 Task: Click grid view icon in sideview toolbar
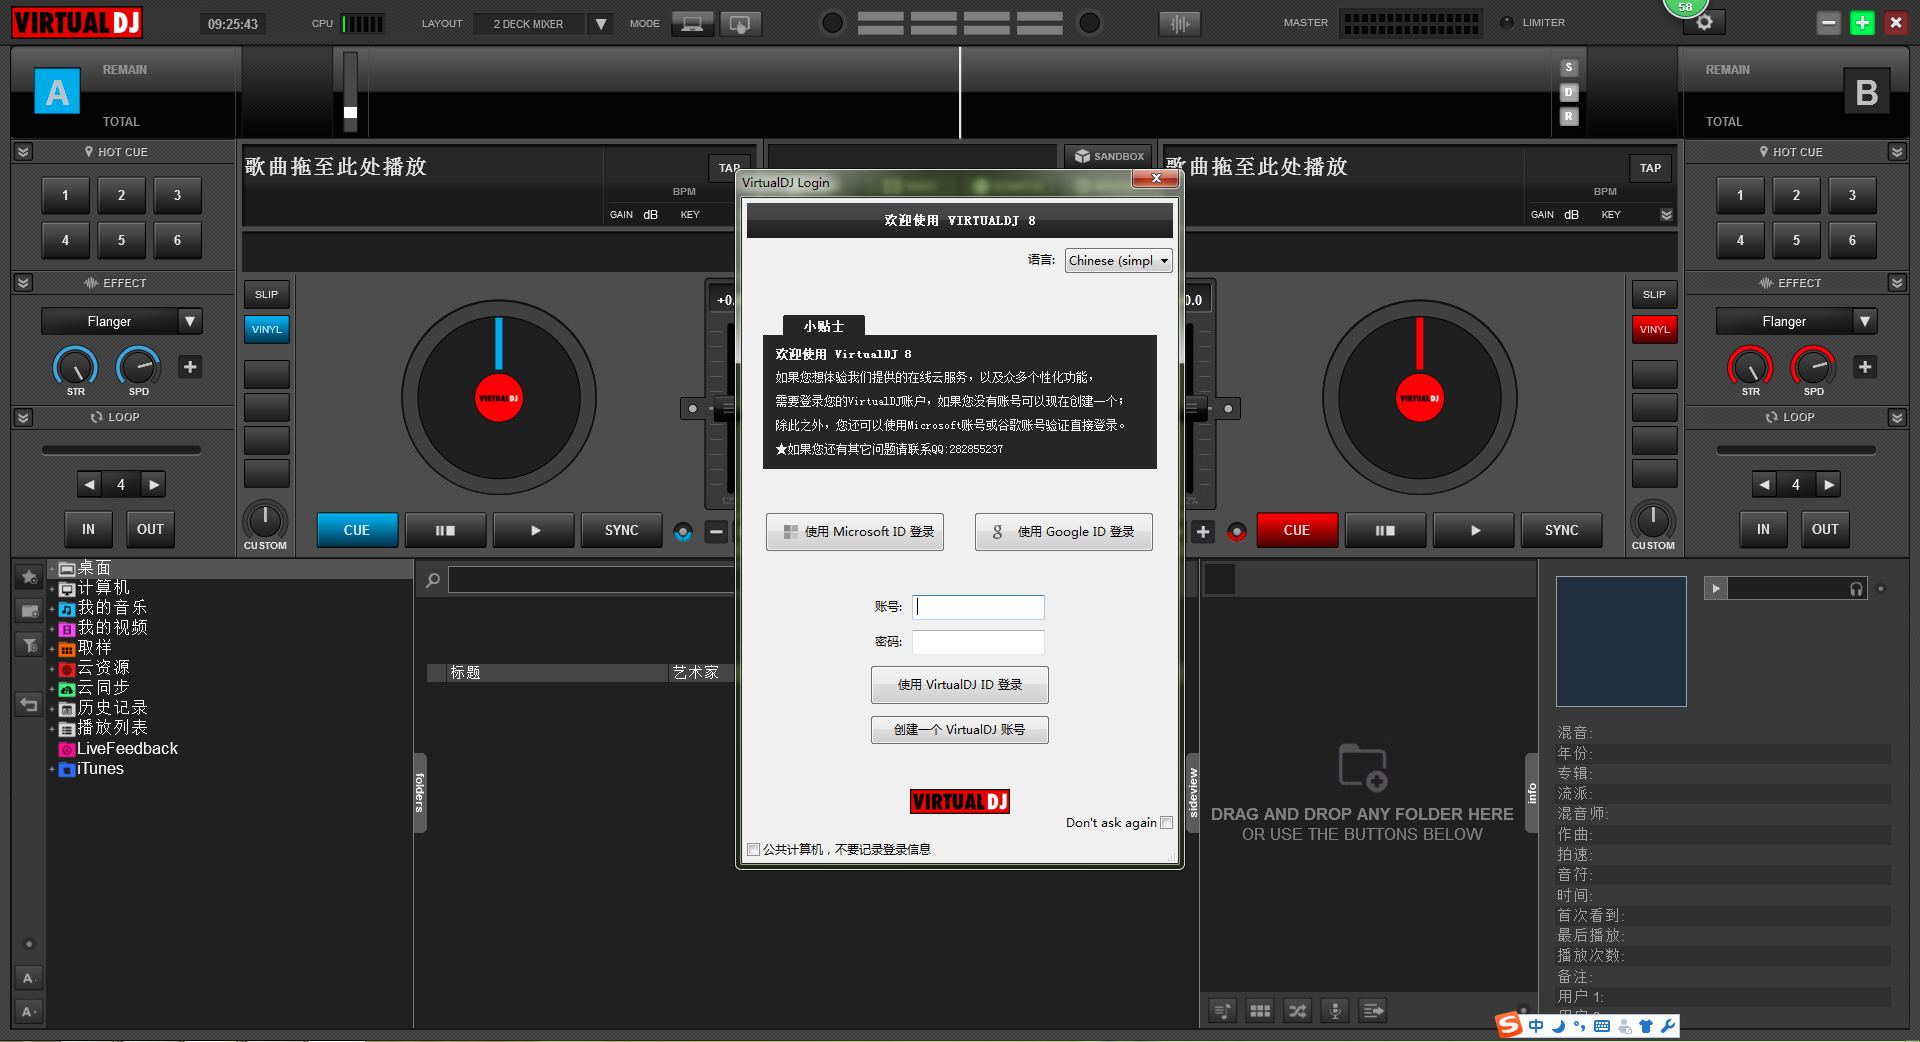1260,1011
